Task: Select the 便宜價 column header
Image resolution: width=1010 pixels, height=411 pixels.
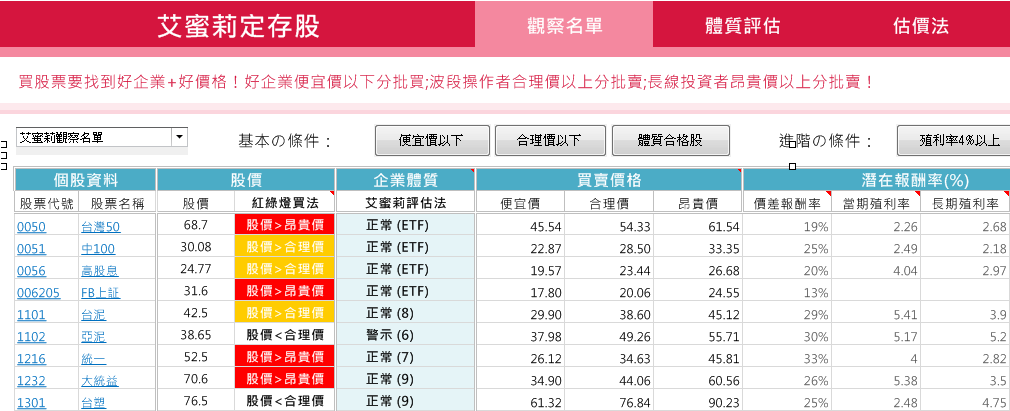Action: click(520, 203)
